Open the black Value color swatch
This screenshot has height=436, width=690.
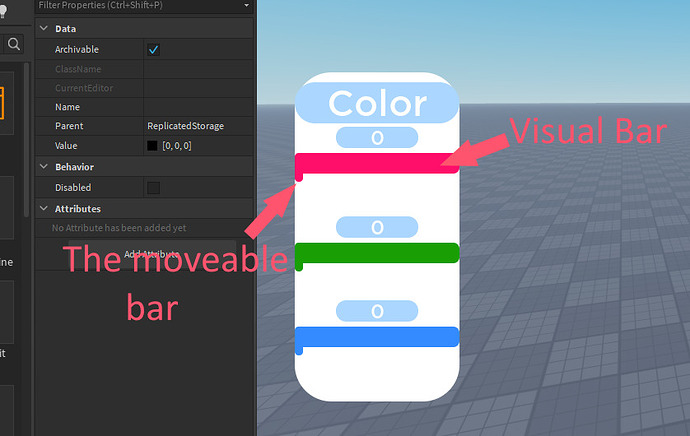[x=152, y=146]
